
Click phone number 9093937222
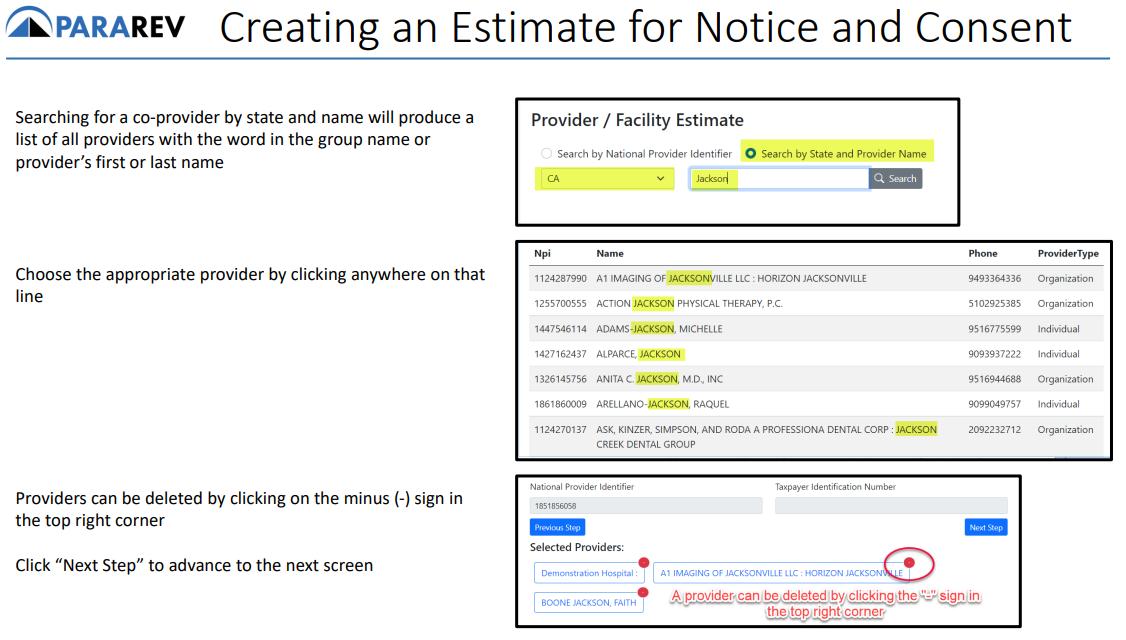995,354
